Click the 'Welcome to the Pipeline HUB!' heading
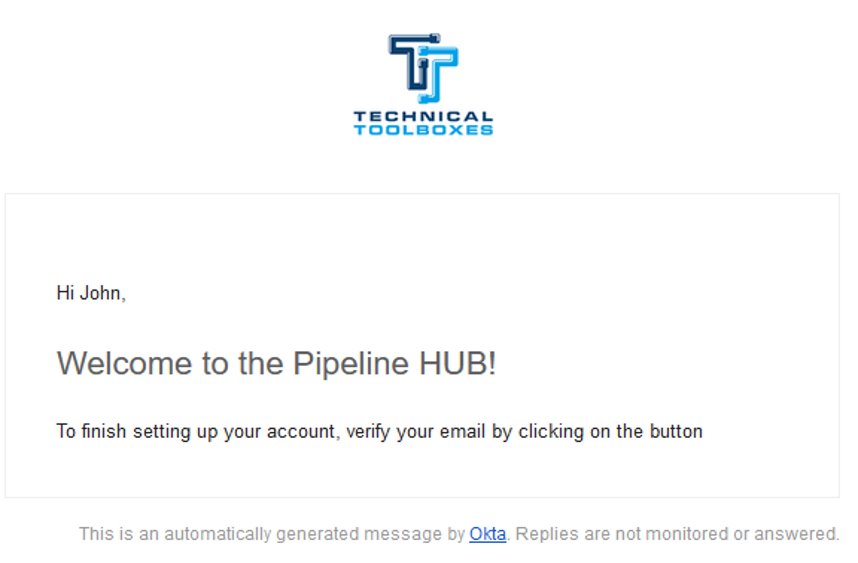 pyautogui.click(x=276, y=363)
